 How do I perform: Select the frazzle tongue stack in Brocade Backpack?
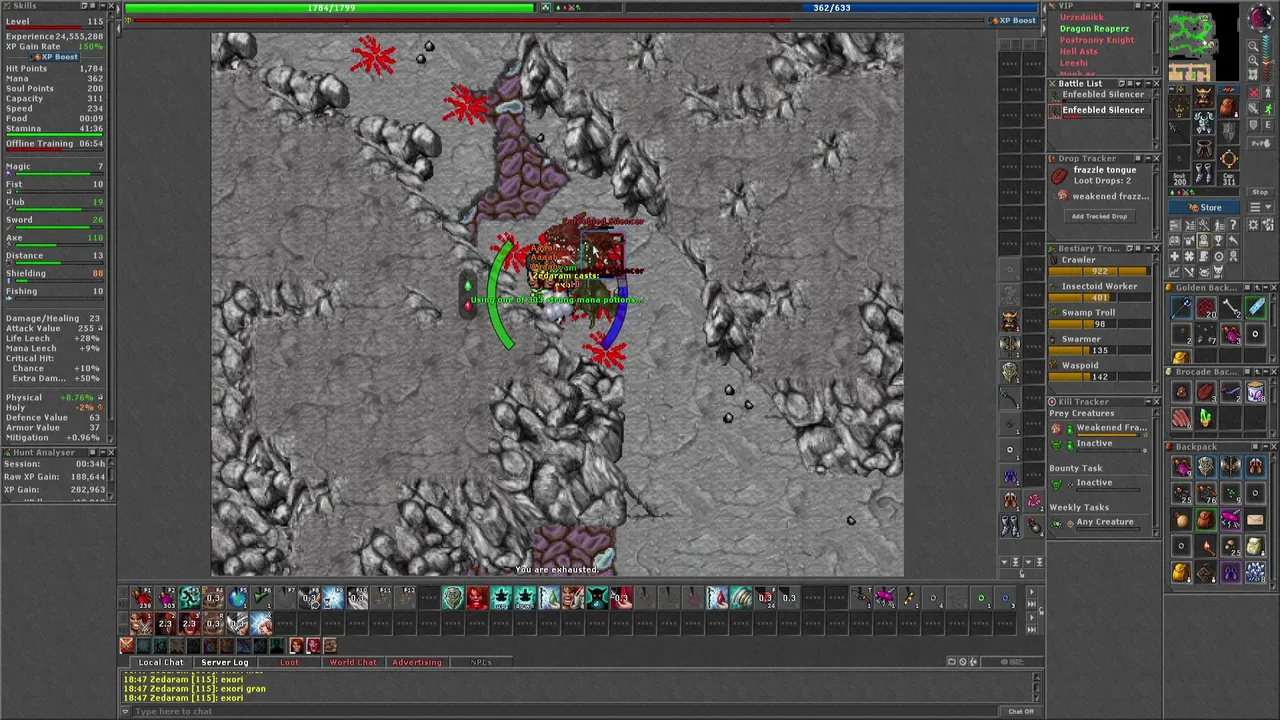click(x=1206, y=392)
